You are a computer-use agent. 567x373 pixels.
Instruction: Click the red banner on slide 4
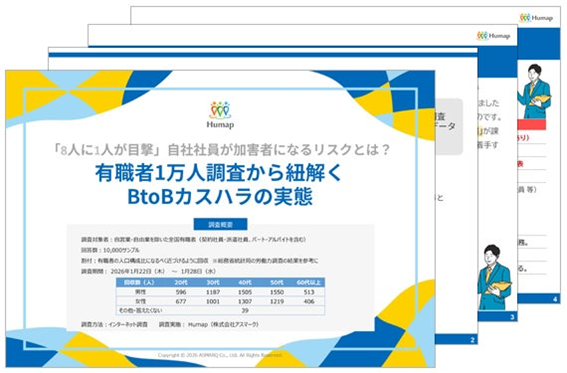(x=532, y=125)
